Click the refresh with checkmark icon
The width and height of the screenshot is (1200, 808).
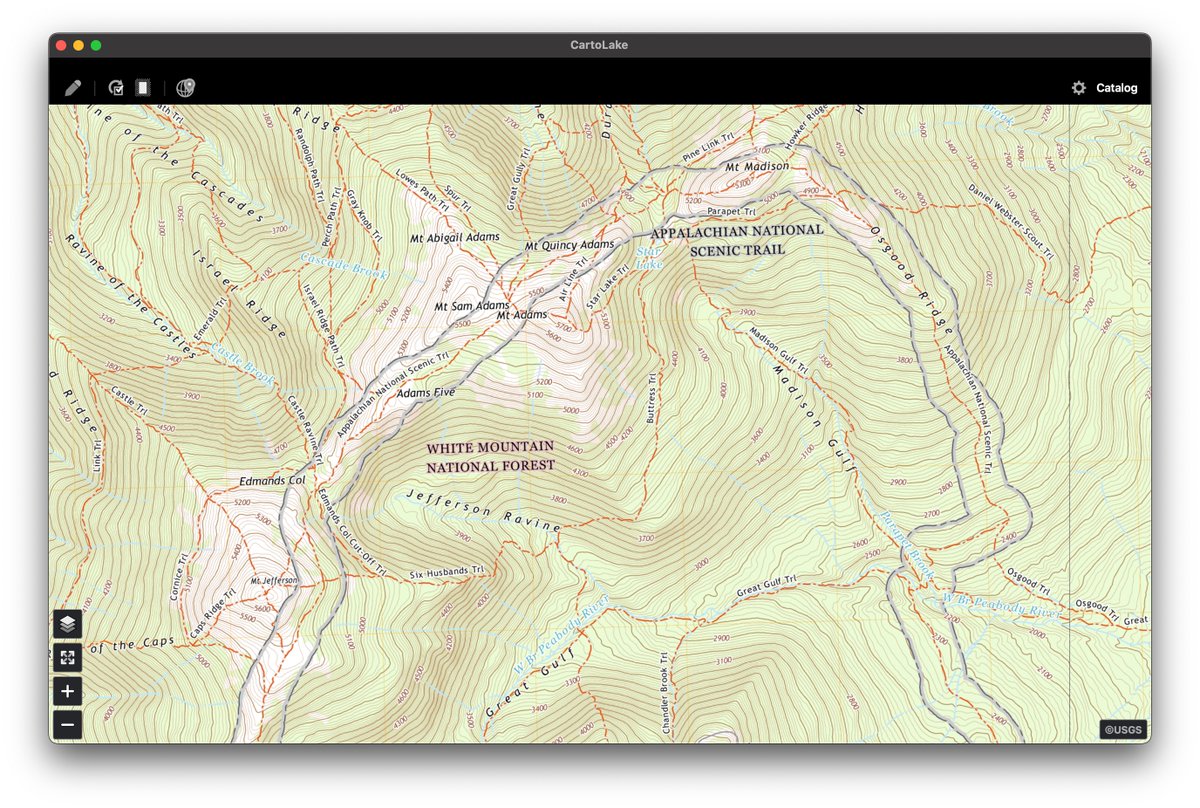tap(116, 88)
